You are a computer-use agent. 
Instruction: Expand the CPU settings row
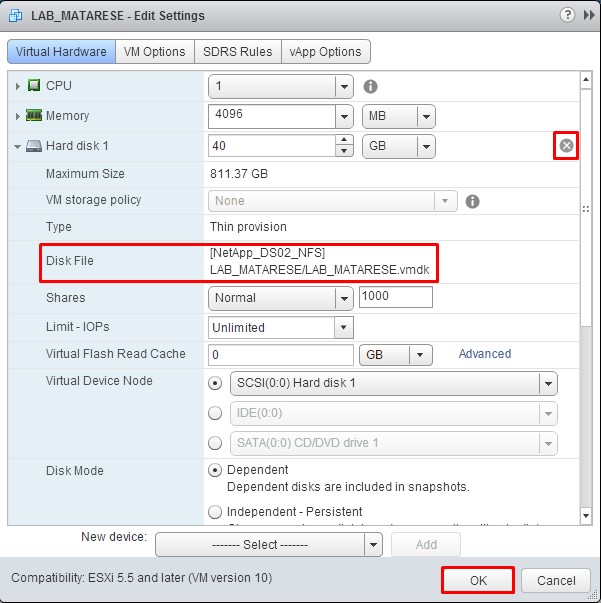[x=18, y=86]
